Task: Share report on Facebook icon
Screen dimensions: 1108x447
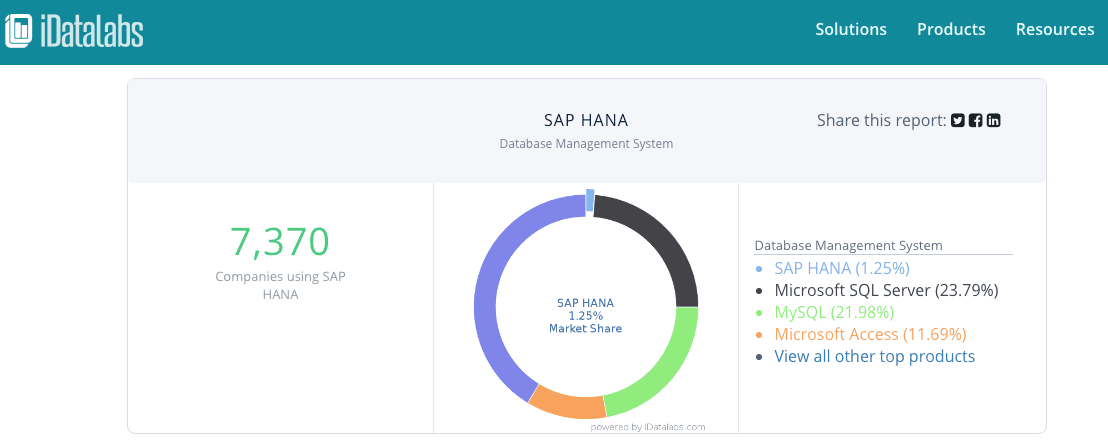Action: 976,120
